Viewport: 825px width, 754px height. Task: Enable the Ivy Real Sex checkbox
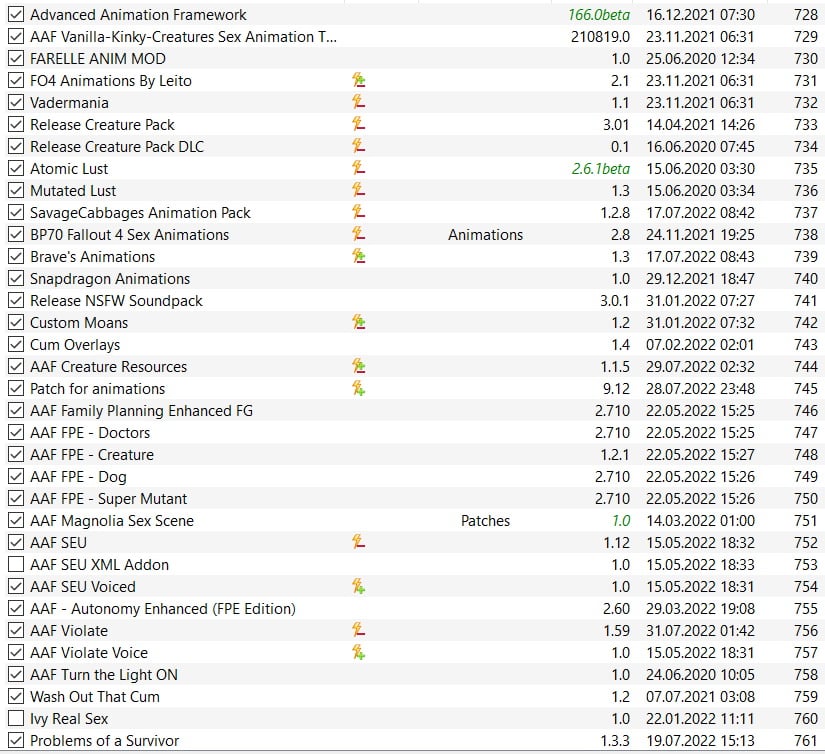pos(16,719)
